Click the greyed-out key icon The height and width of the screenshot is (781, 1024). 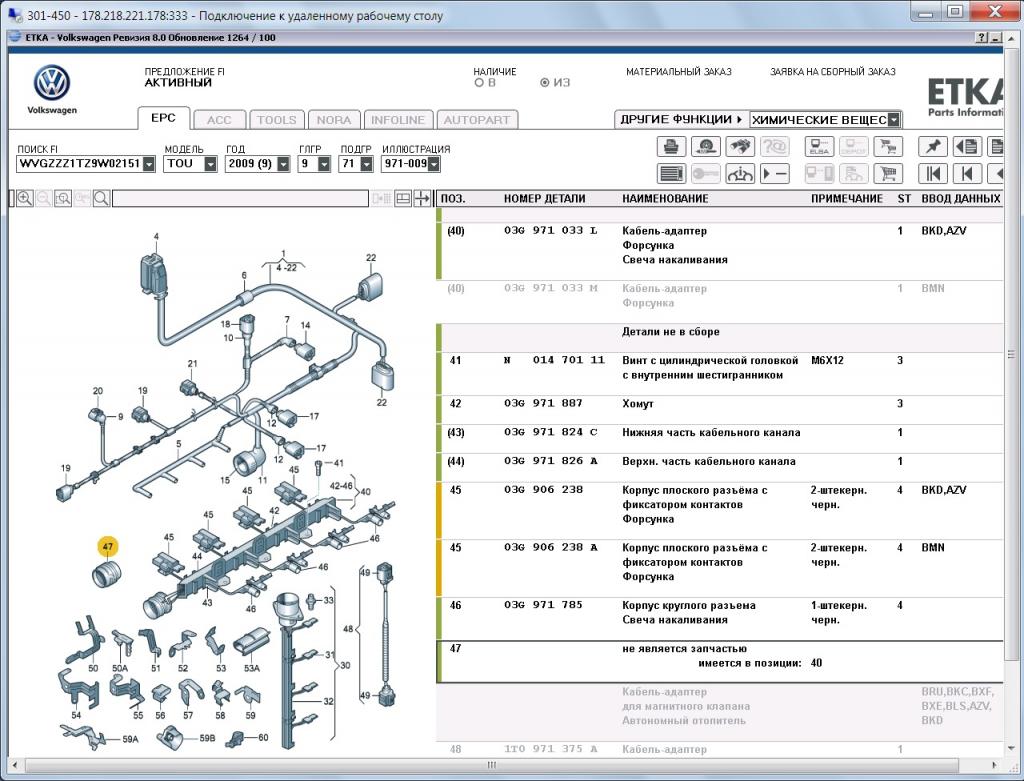tap(705, 174)
